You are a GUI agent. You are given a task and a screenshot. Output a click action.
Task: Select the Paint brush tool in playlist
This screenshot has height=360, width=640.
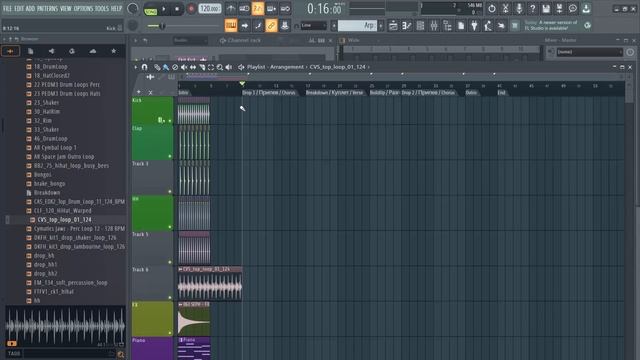(x=166, y=67)
